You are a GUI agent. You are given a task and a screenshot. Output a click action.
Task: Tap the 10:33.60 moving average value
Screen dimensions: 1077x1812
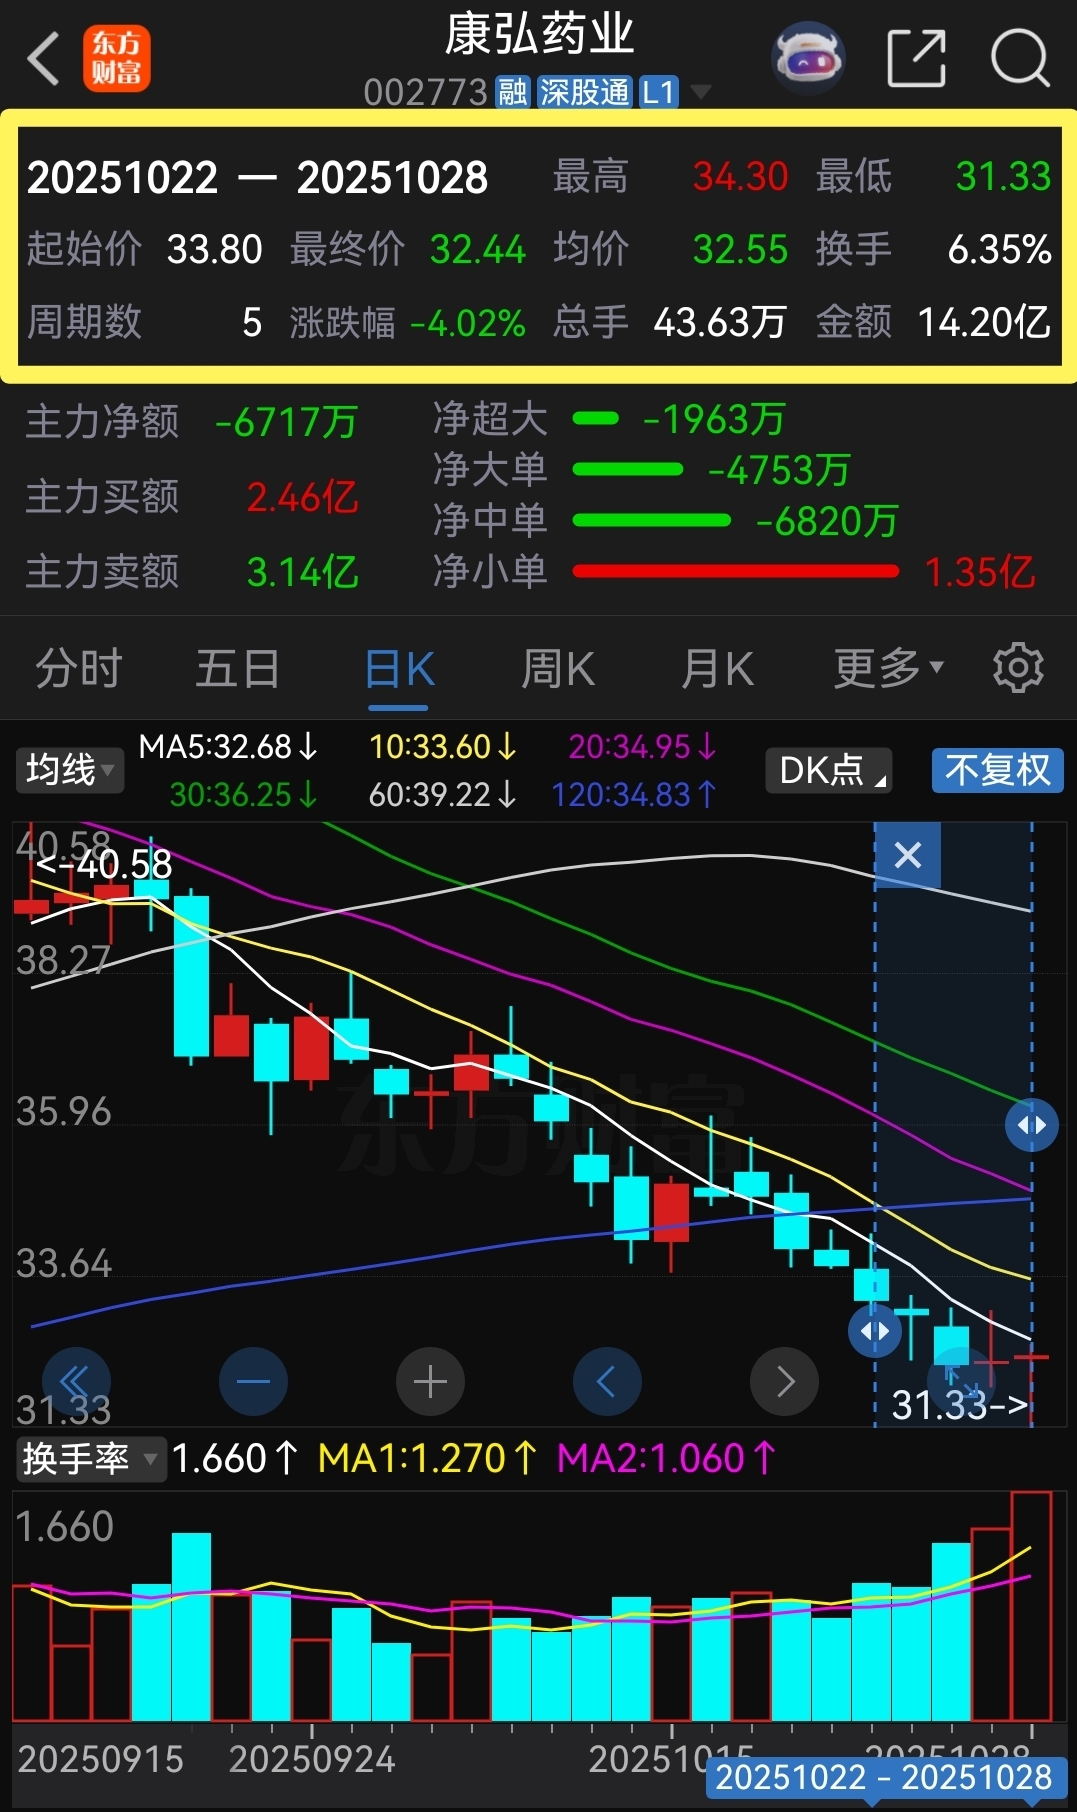(x=443, y=747)
